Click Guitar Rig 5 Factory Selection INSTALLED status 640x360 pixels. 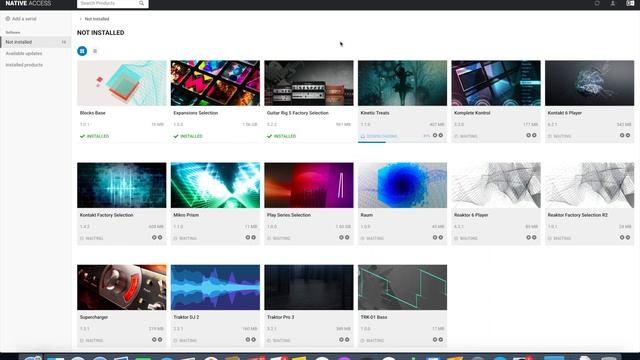(x=281, y=136)
